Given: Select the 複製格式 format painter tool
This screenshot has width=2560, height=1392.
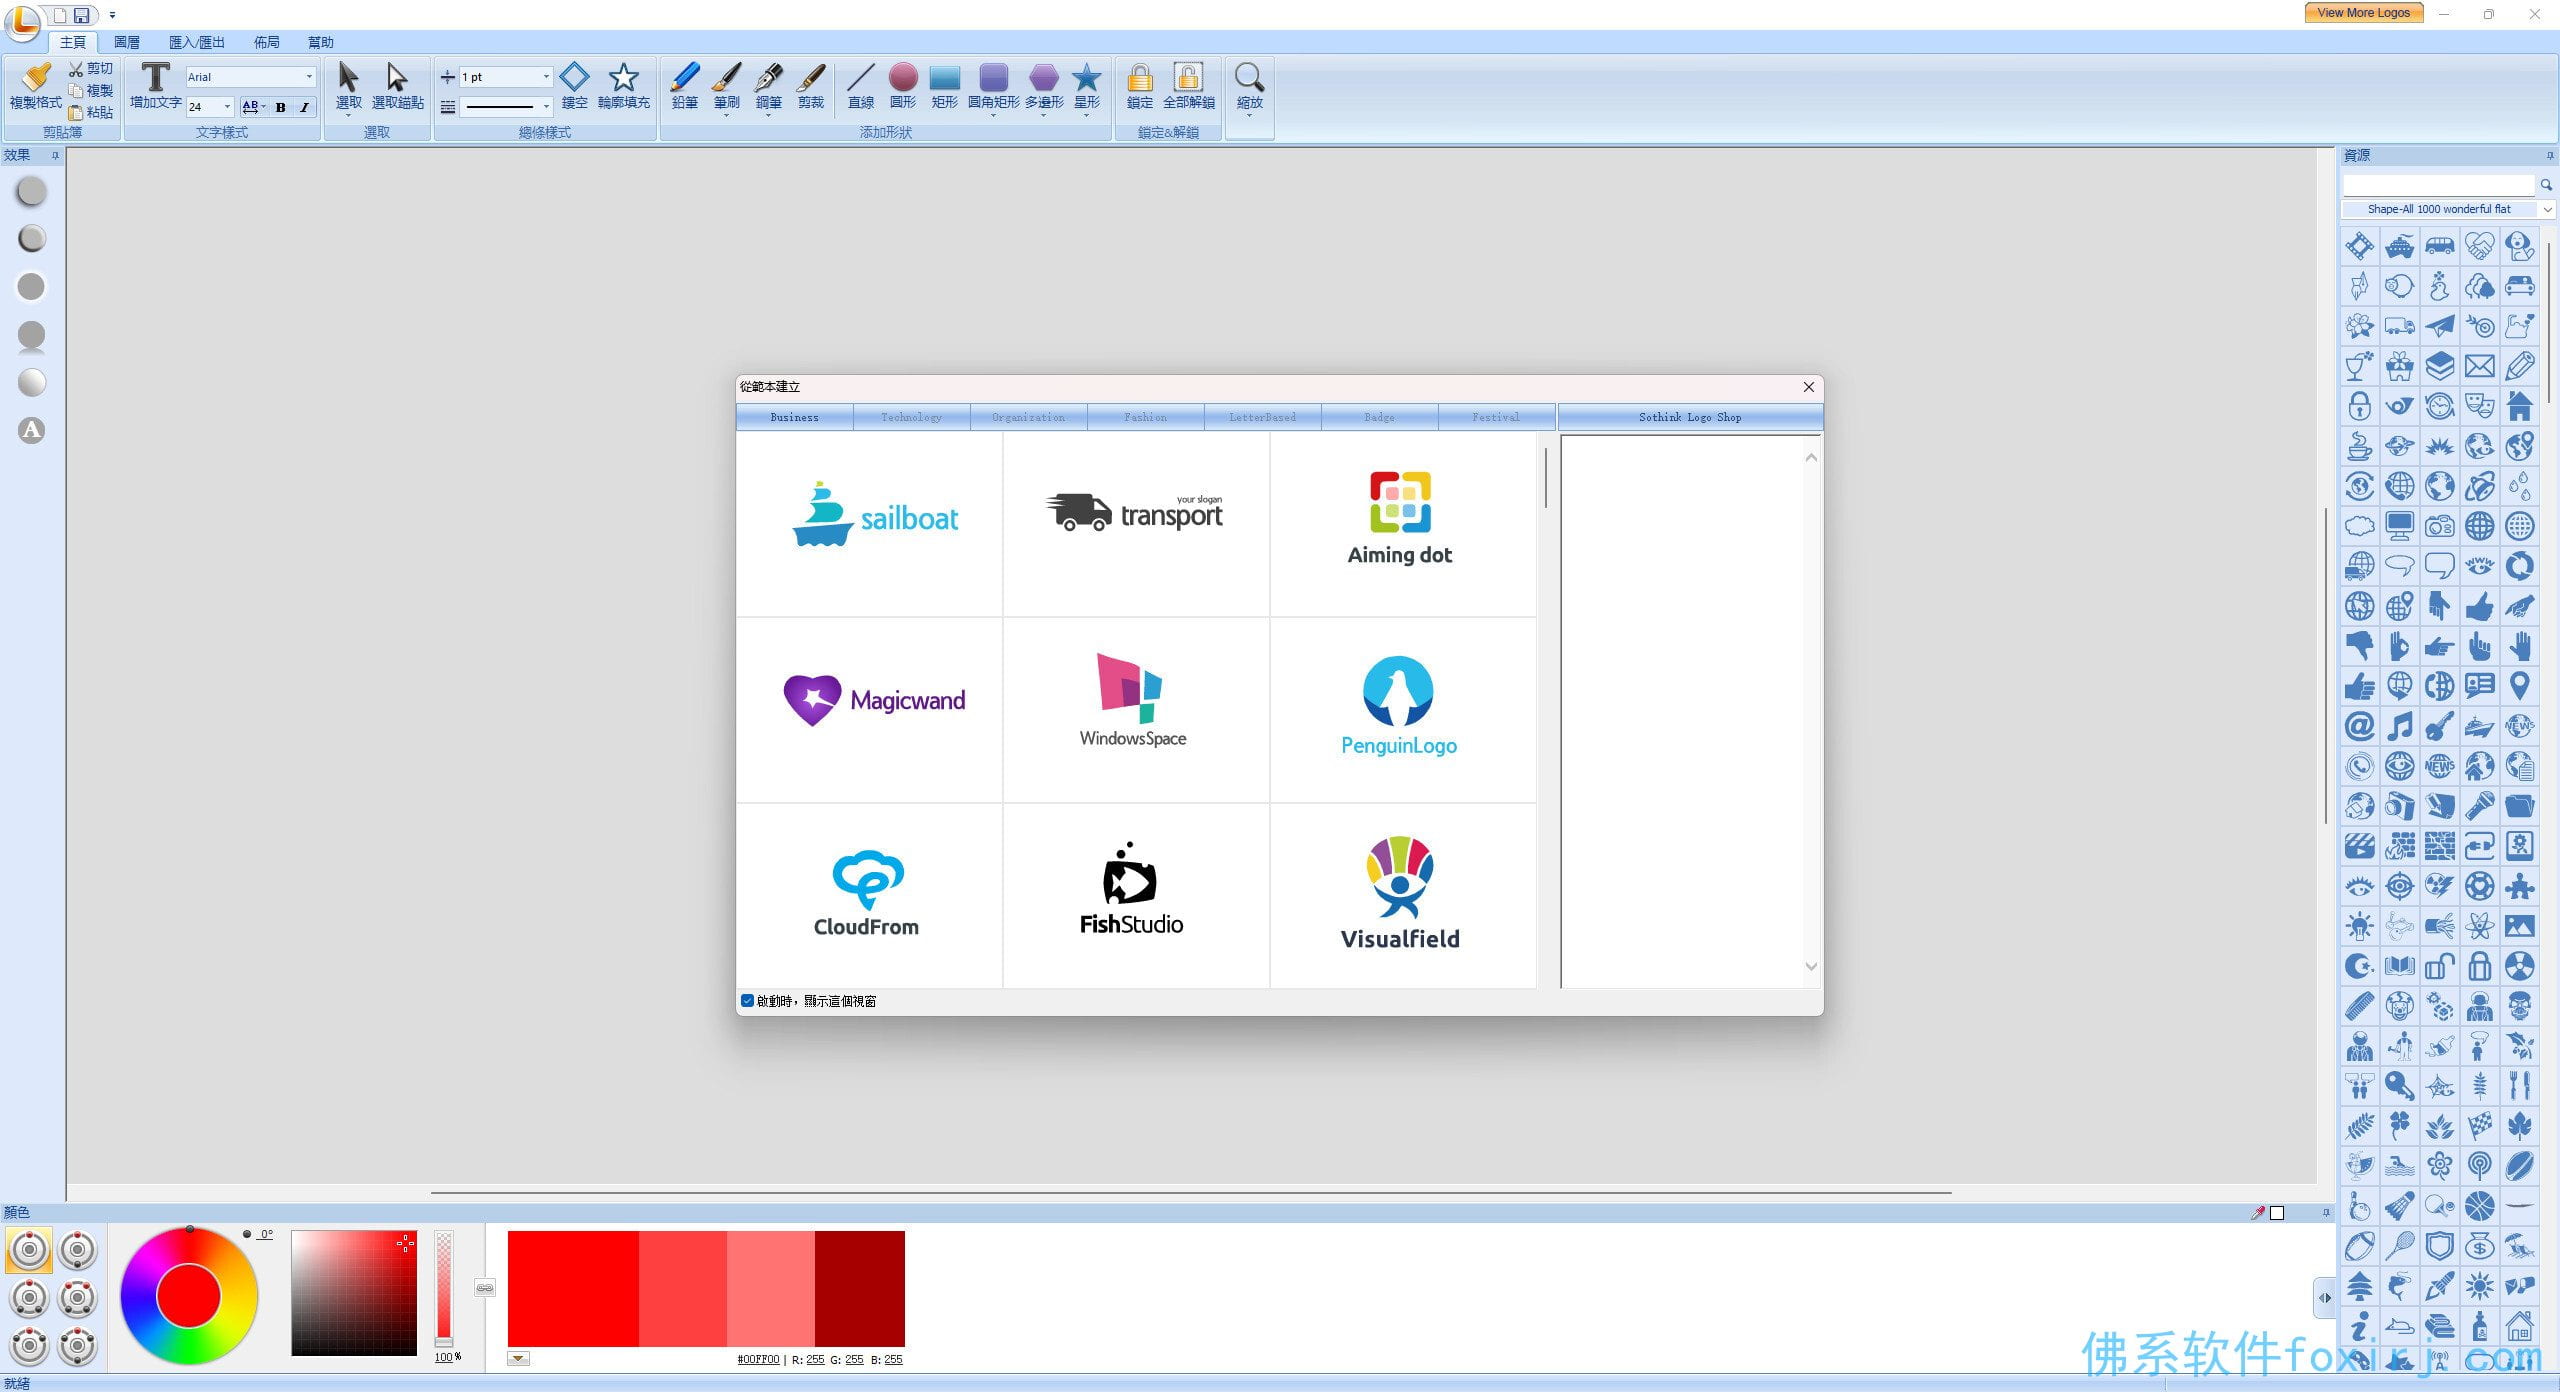Looking at the screenshot, I should click(35, 86).
